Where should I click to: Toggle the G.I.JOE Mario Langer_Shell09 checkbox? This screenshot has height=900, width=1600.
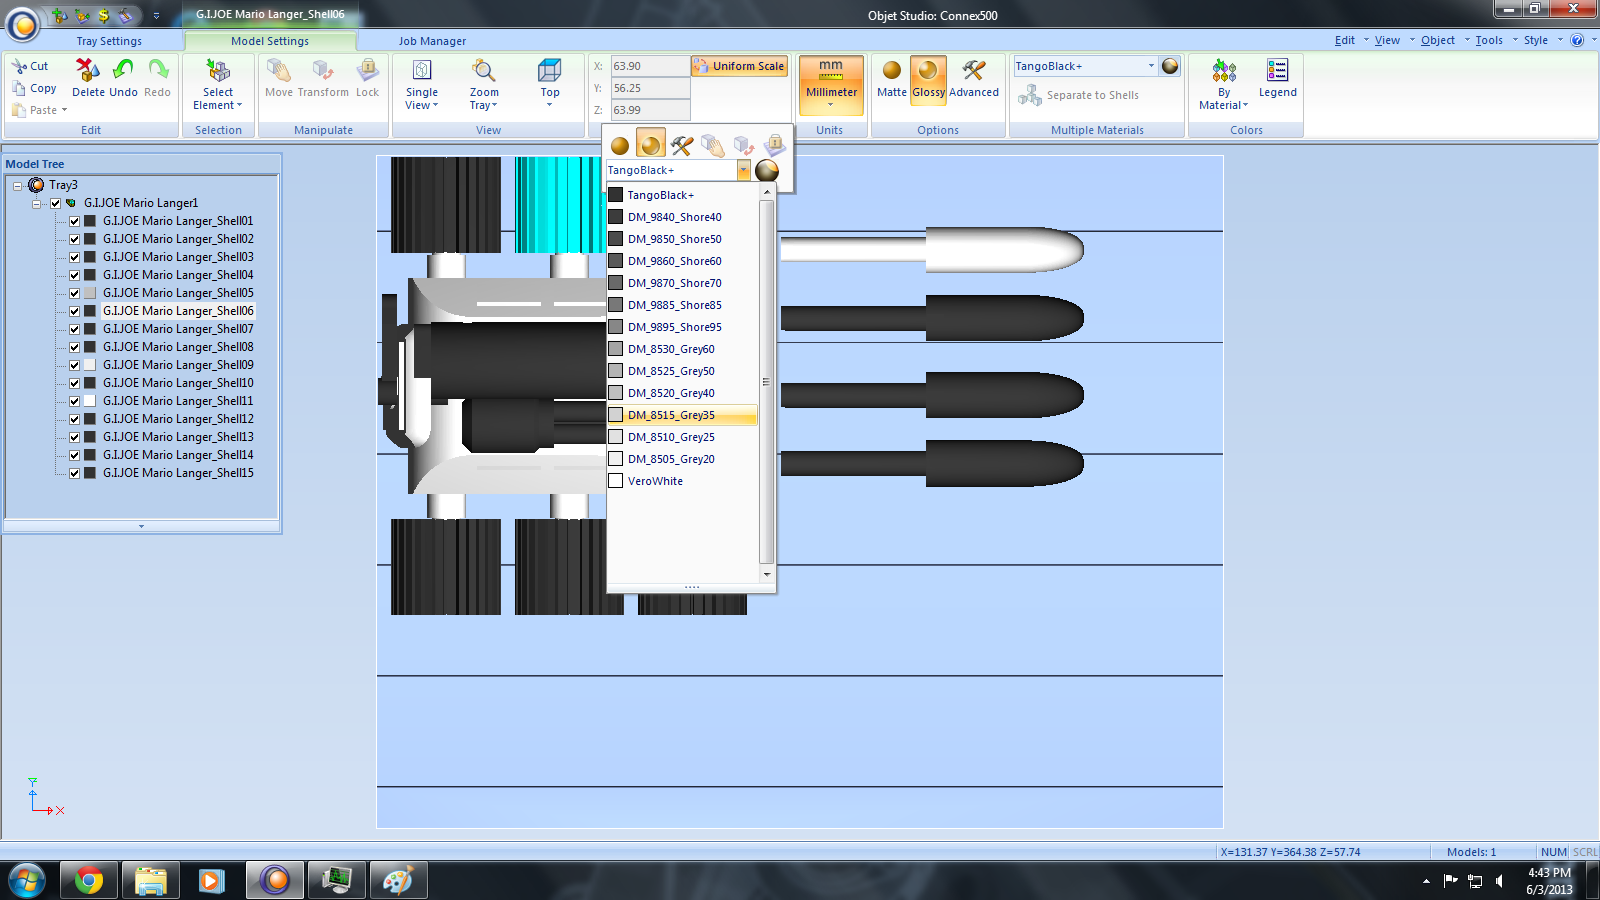tap(74, 365)
